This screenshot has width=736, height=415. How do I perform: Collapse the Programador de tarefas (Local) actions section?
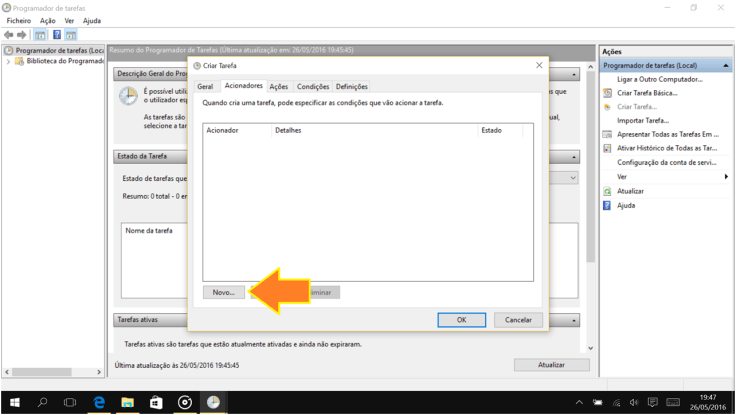pos(726,65)
